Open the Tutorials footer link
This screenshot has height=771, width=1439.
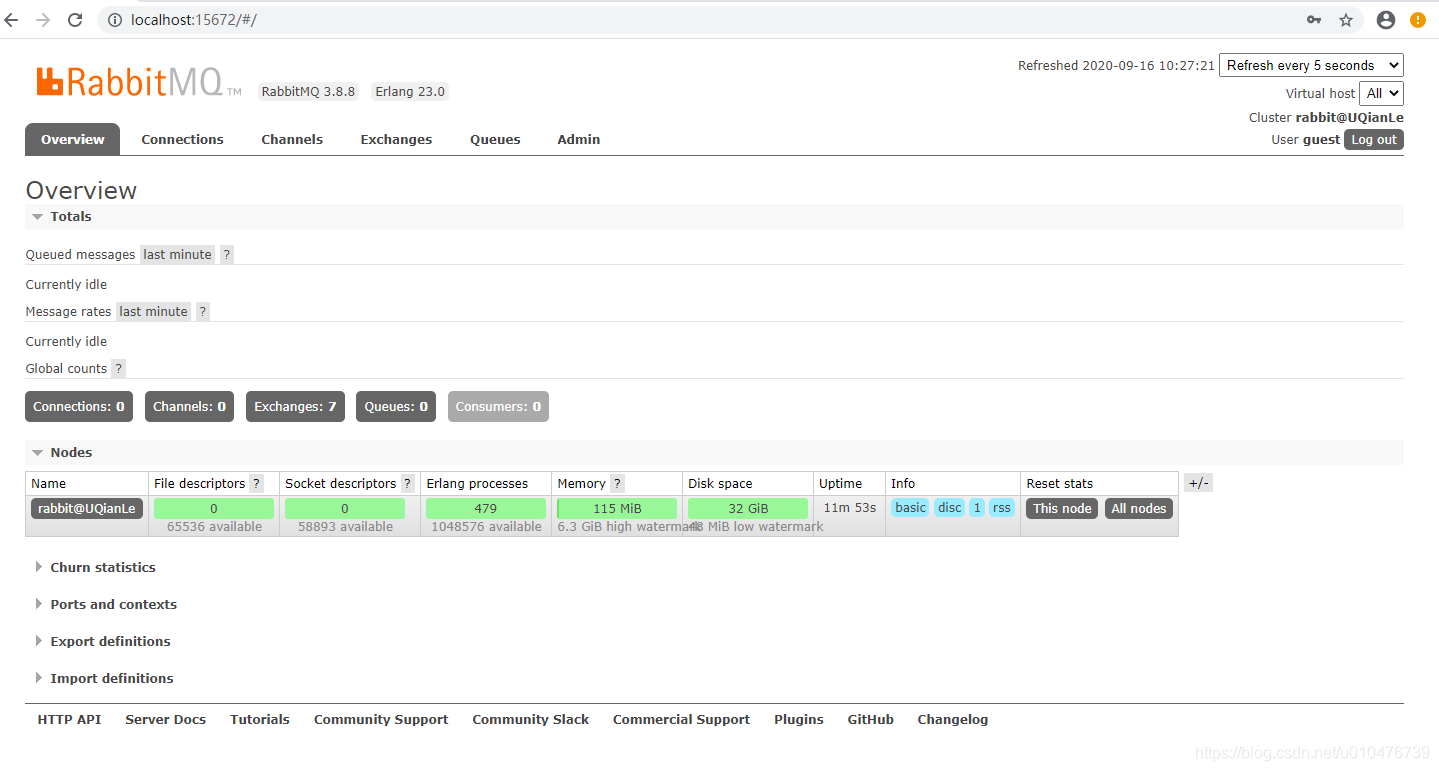tap(260, 720)
